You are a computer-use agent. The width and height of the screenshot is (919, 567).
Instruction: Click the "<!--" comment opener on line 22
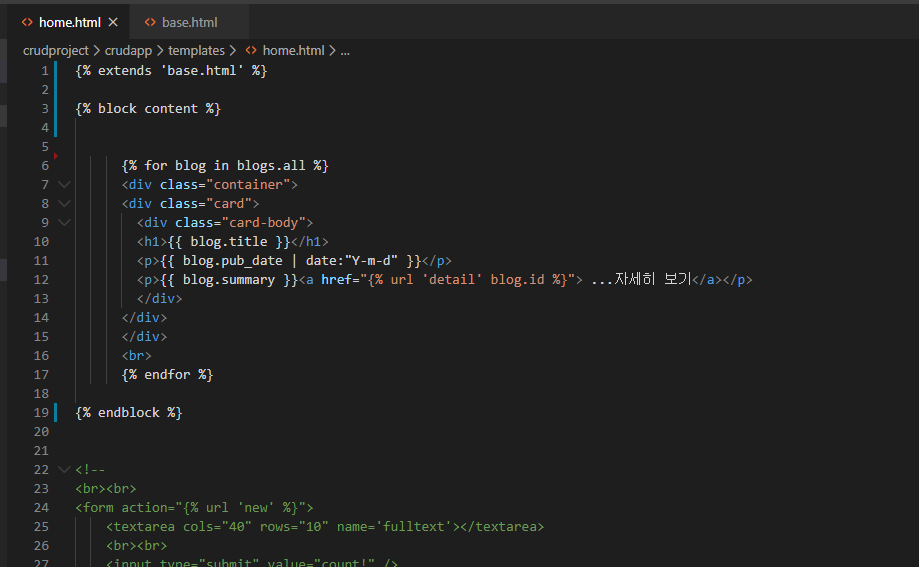point(90,469)
